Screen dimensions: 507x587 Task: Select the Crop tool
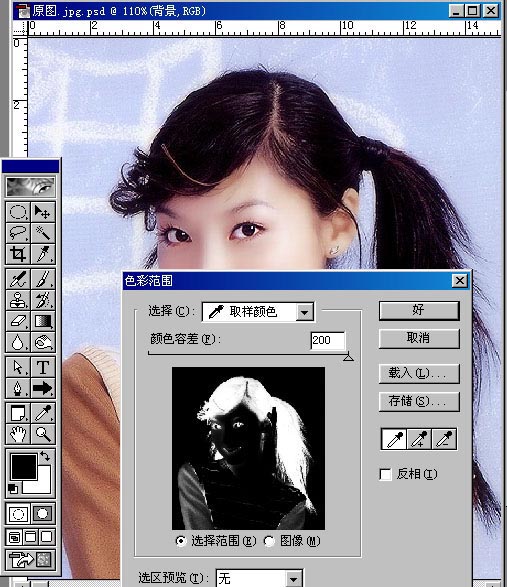18,254
